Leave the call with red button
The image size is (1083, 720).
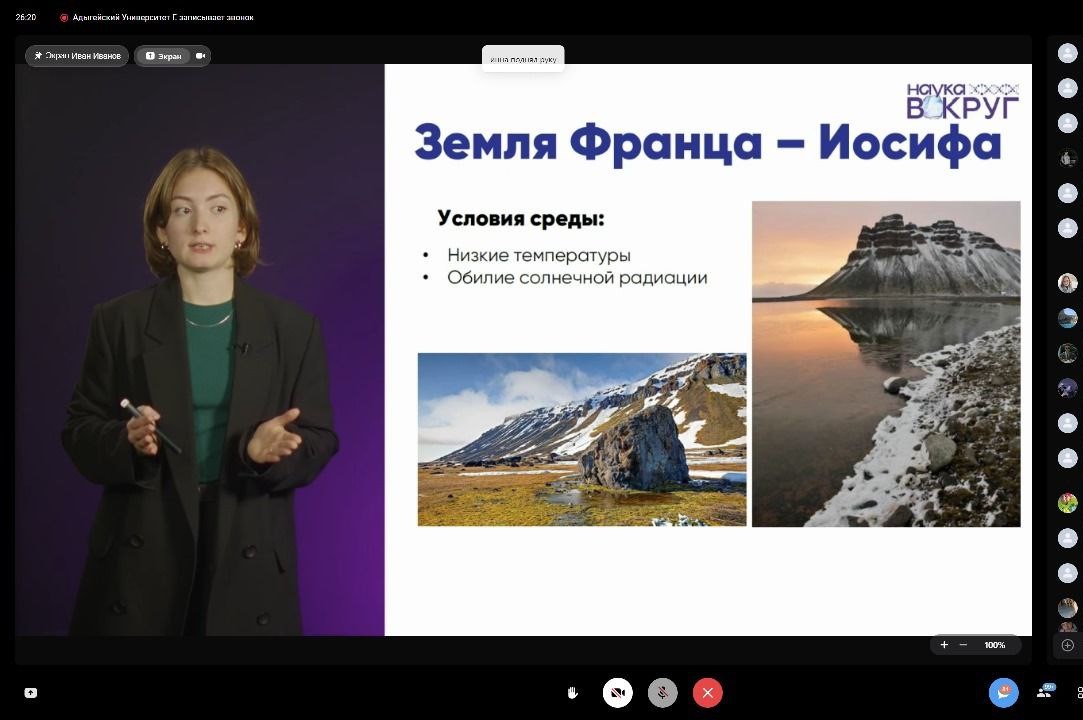click(x=707, y=693)
